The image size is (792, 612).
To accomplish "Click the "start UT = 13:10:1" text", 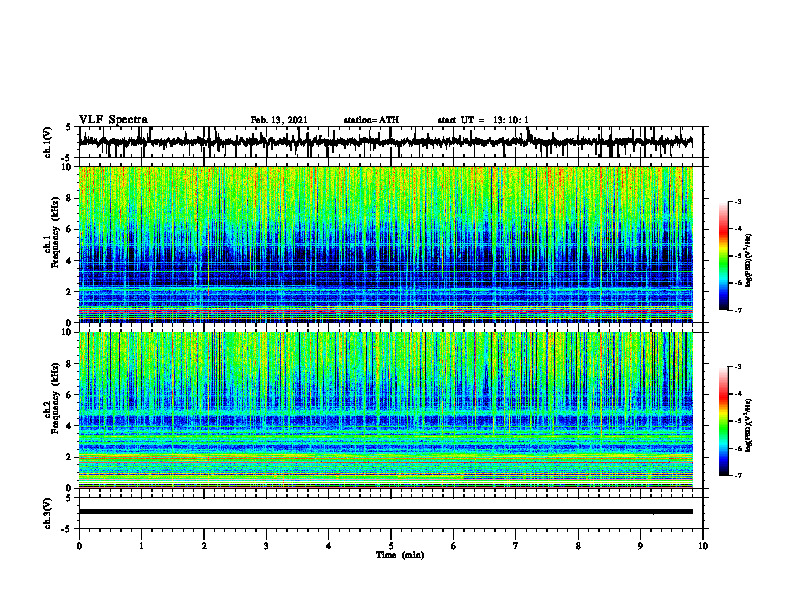I will [x=483, y=120].
